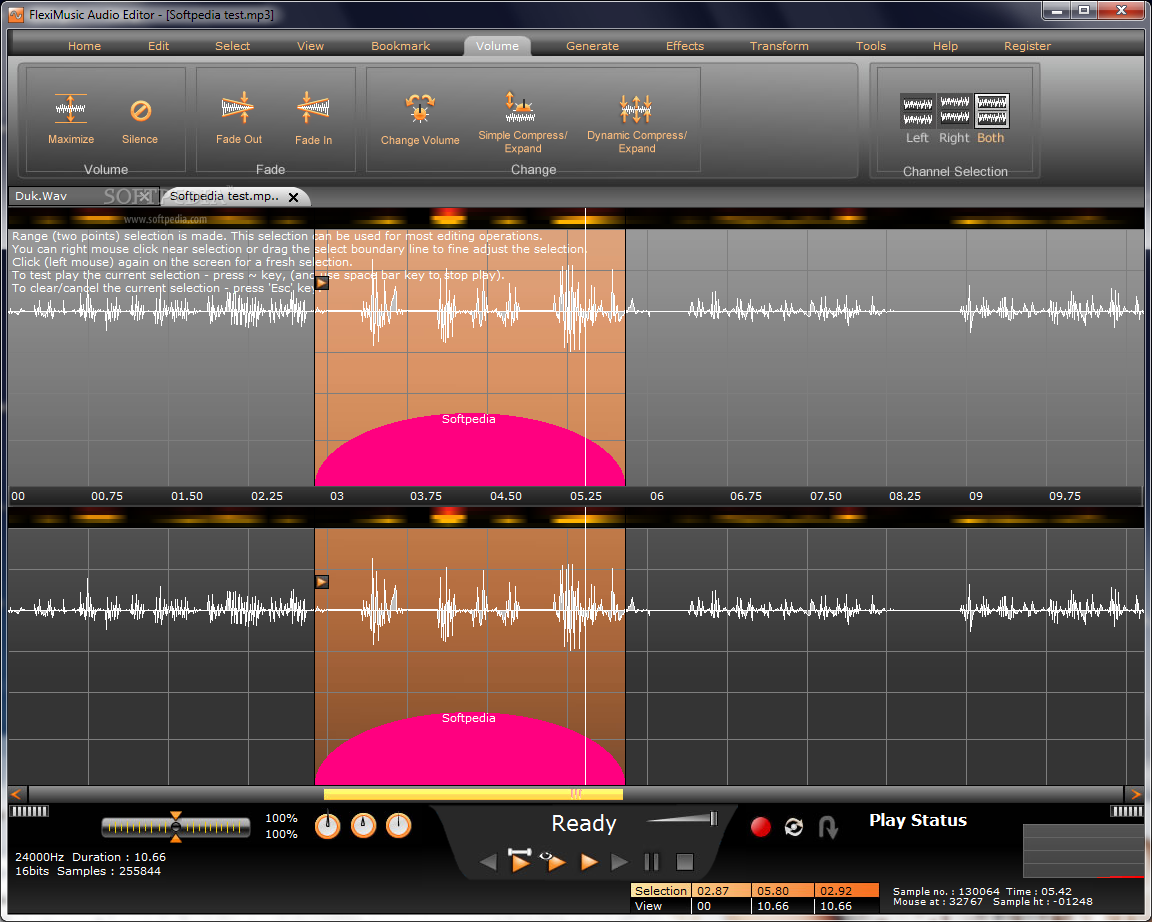Click the right bottom grip handle
Screen dimensions: 1152x922
click(x=1126, y=811)
